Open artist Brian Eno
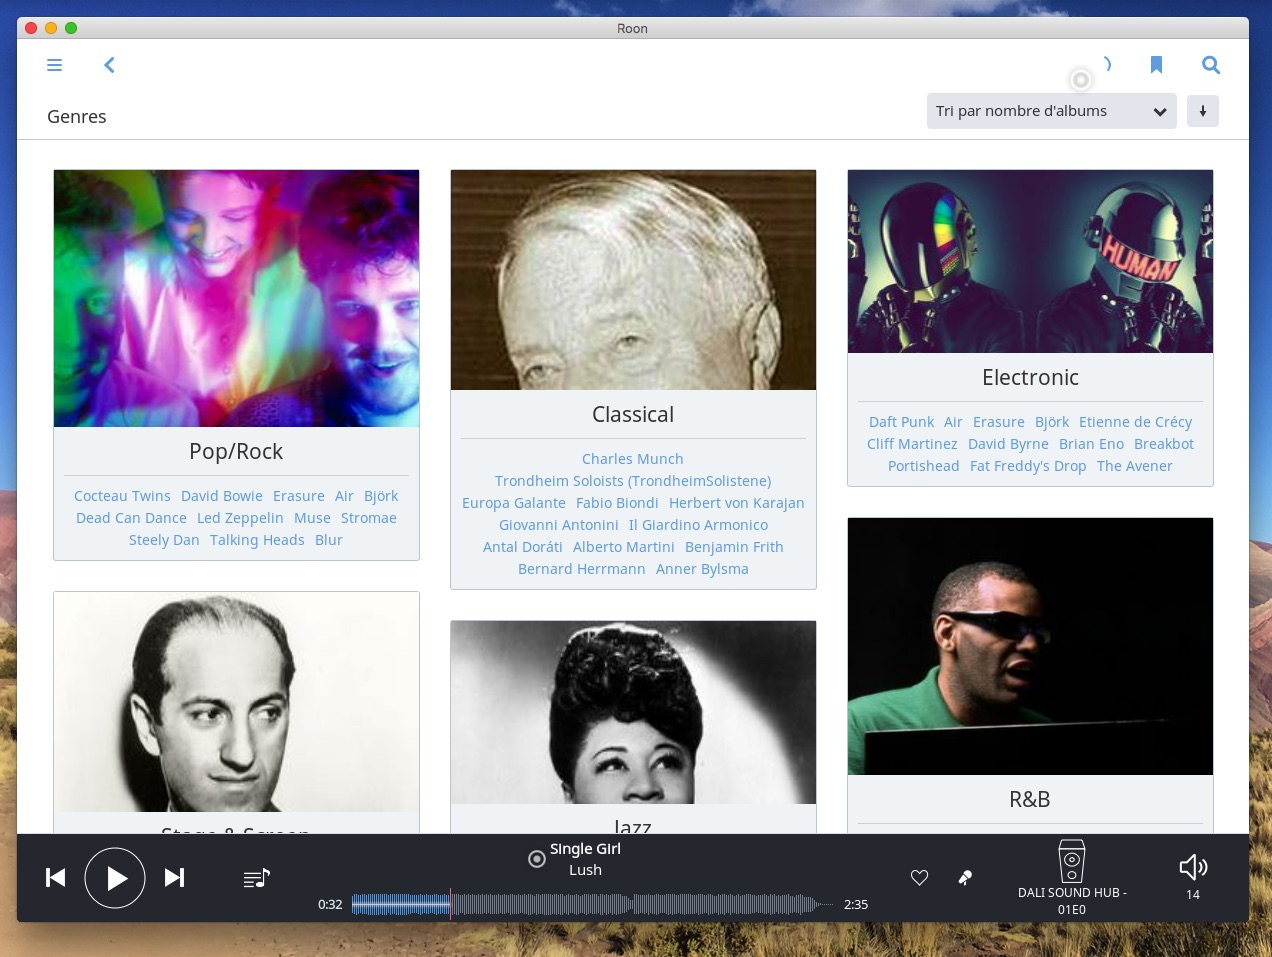Image resolution: width=1272 pixels, height=957 pixels. tap(1091, 444)
